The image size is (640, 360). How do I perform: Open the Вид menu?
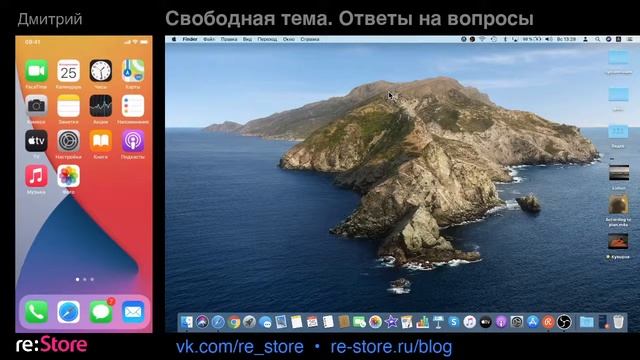pos(247,39)
